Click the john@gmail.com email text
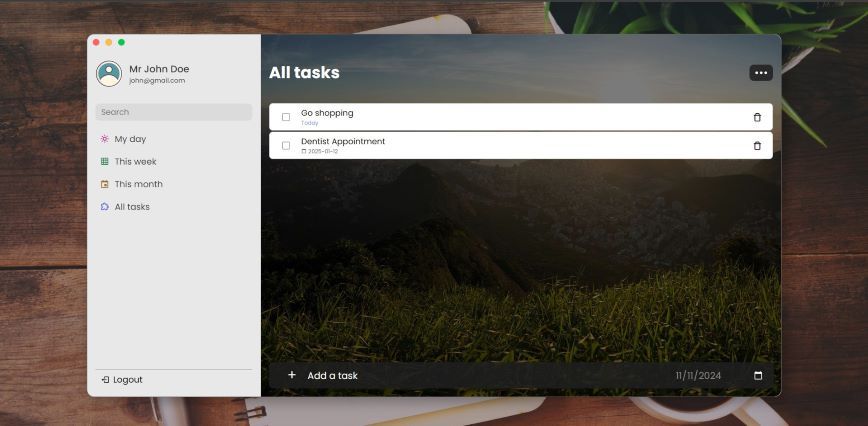868x426 pixels. coord(157,81)
